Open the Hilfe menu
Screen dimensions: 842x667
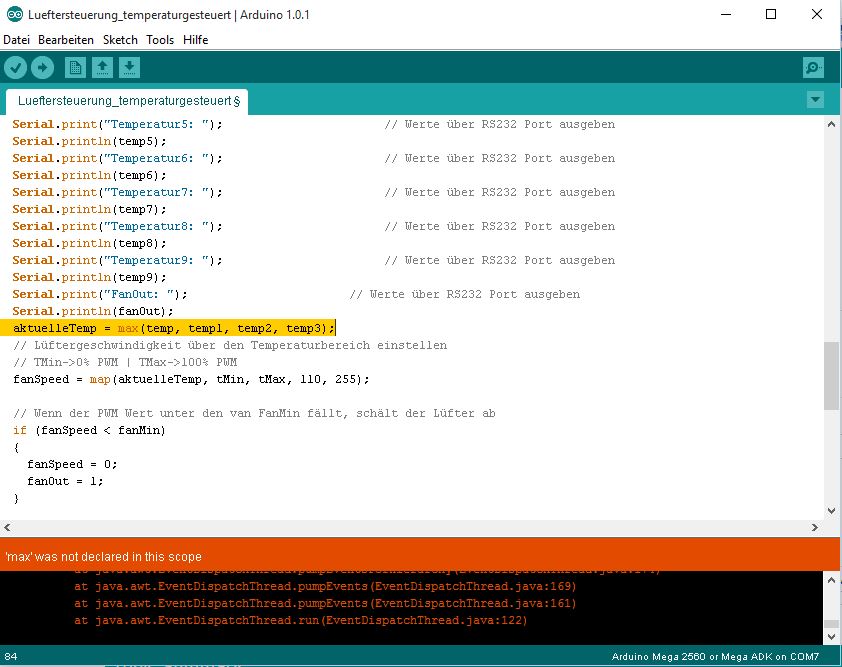(x=195, y=40)
